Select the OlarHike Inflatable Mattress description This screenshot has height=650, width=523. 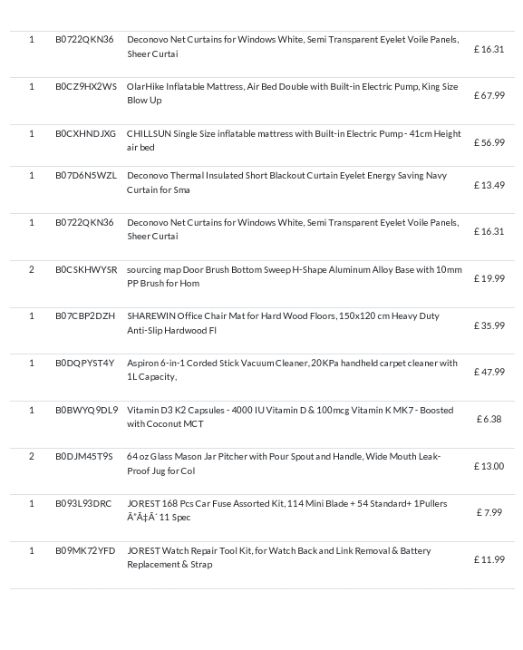[292, 93]
